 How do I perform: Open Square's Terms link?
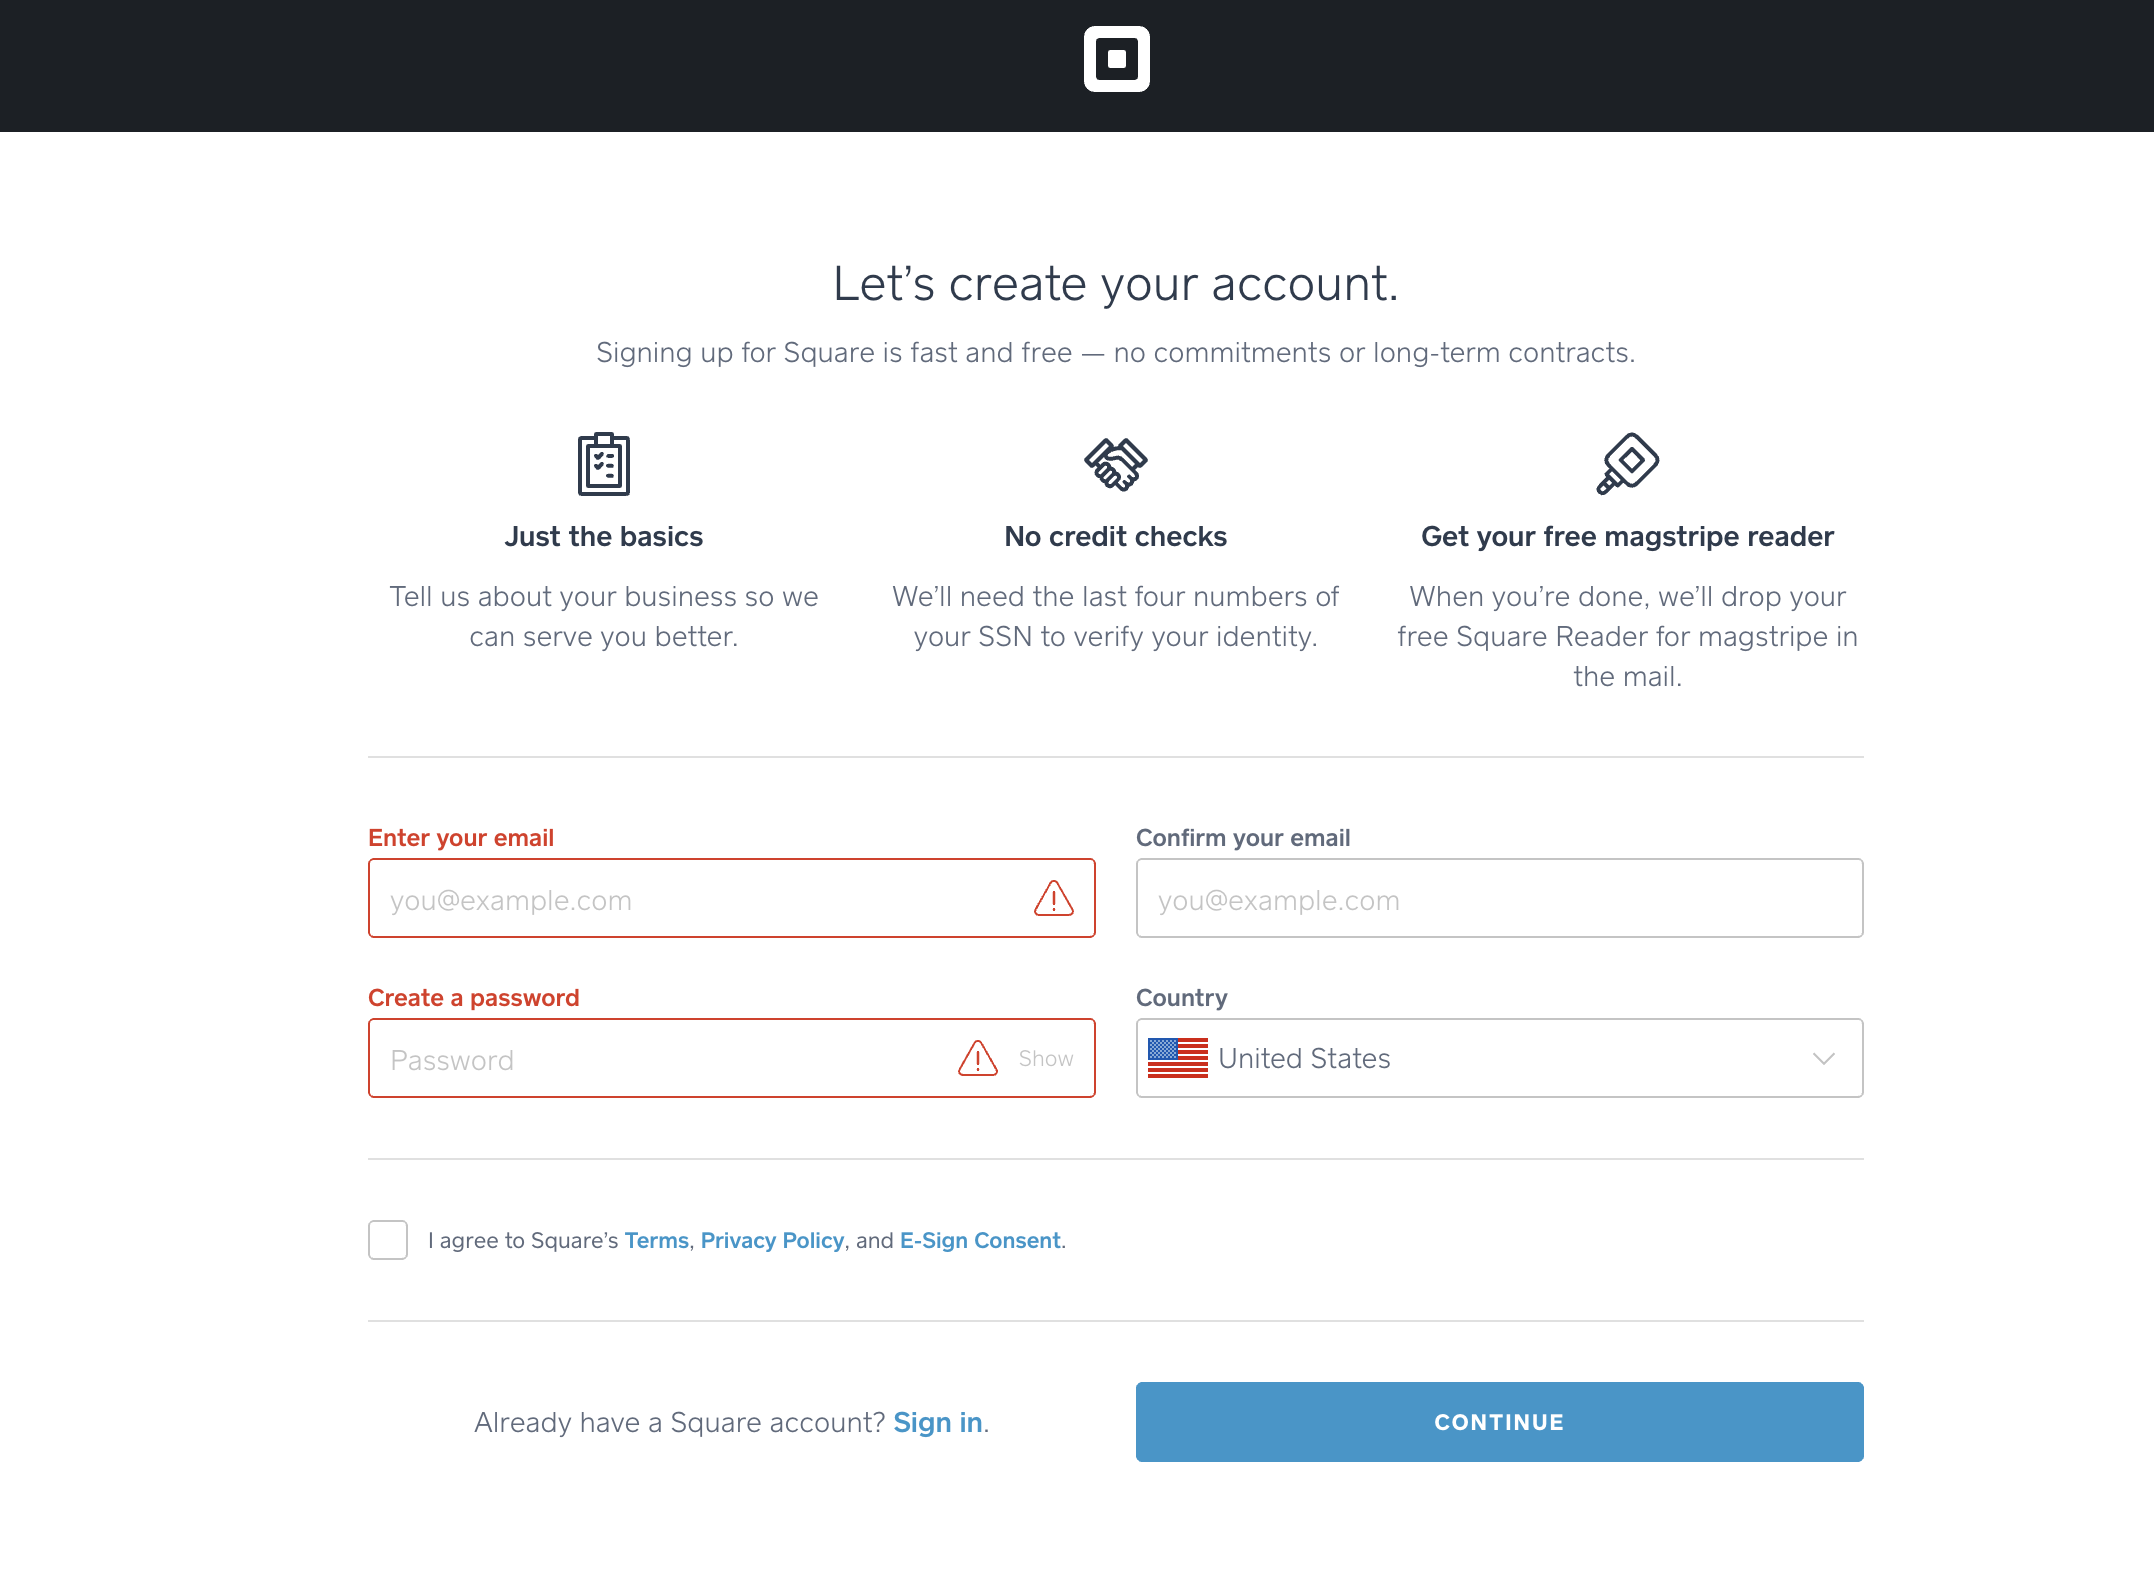click(656, 1240)
